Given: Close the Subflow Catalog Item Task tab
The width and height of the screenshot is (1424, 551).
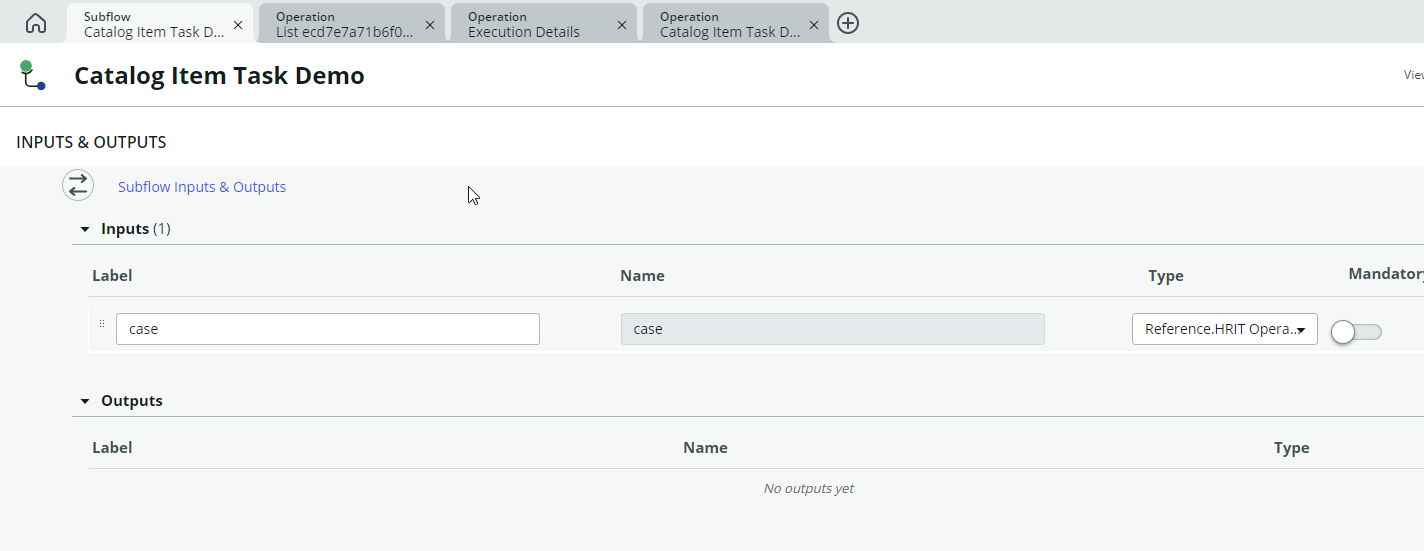Looking at the screenshot, I should pyautogui.click(x=237, y=24).
